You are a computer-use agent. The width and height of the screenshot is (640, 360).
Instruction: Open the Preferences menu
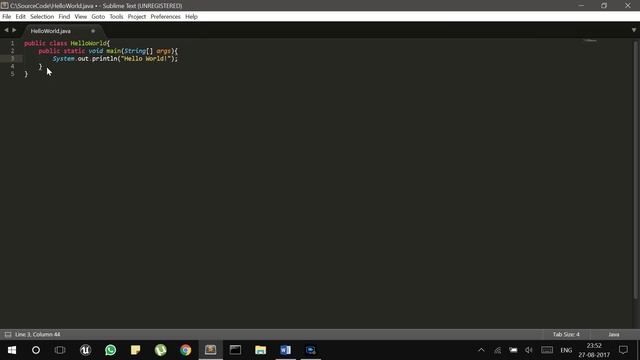tap(165, 17)
